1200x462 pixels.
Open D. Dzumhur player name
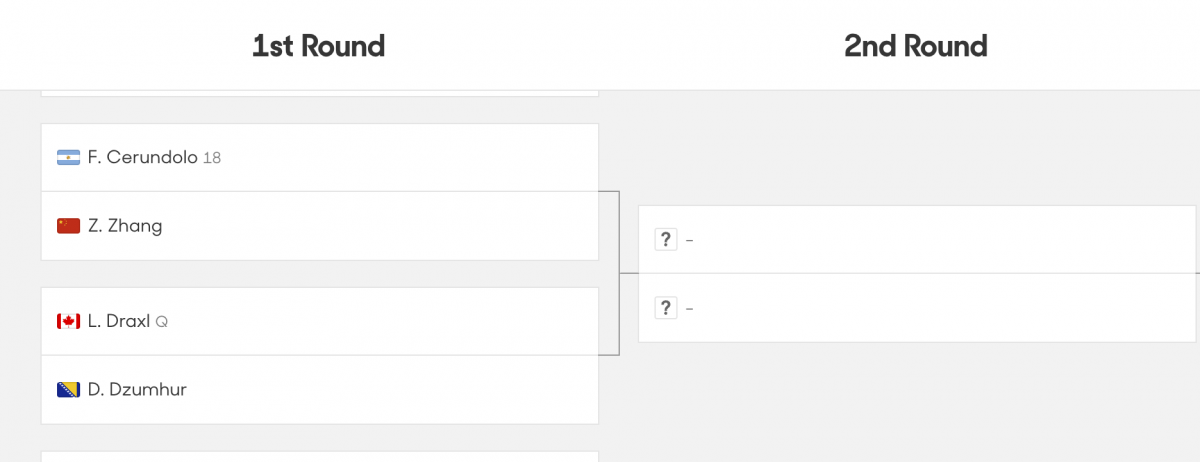coord(137,390)
